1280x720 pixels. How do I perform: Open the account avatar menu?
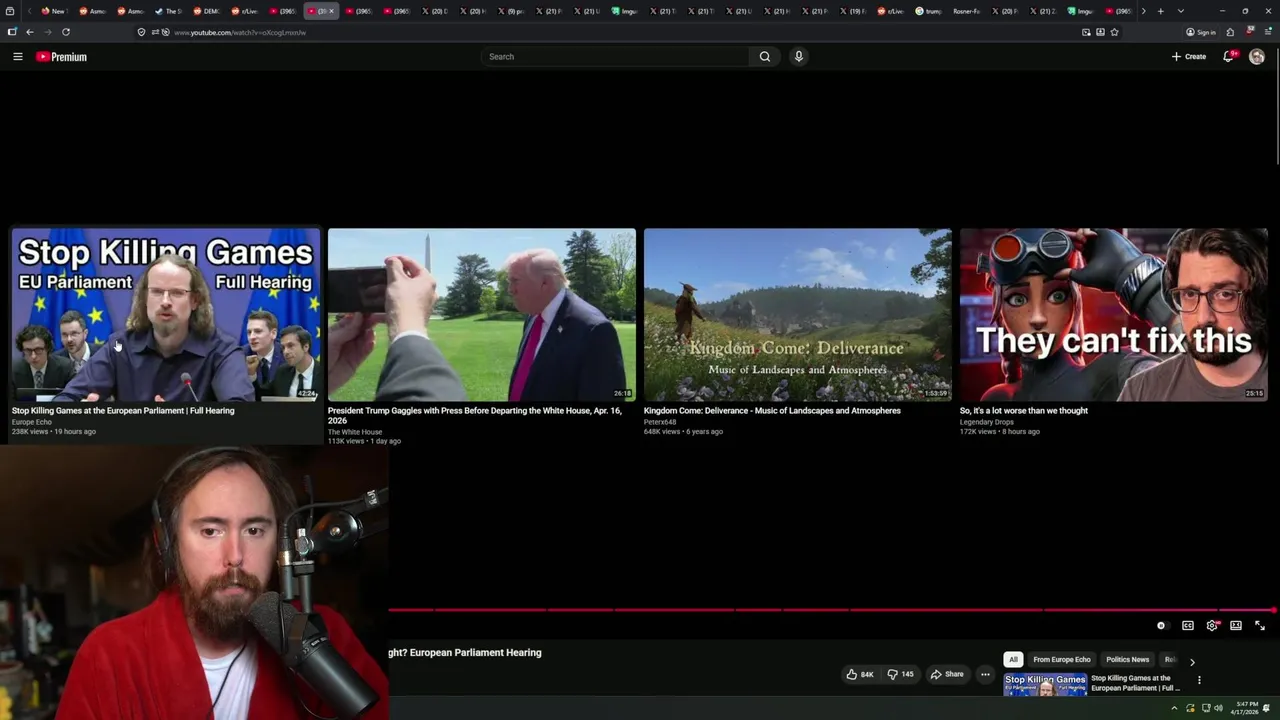[x=1257, y=57]
